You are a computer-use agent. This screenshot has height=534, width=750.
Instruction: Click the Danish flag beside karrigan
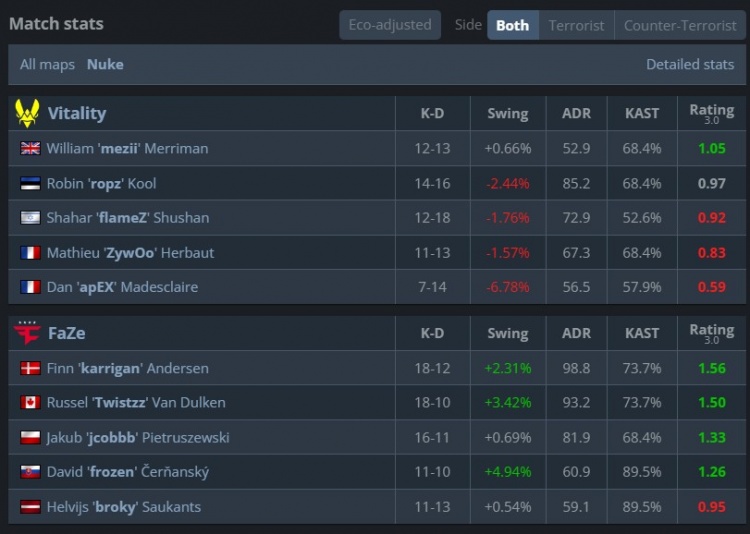(30, 369)
